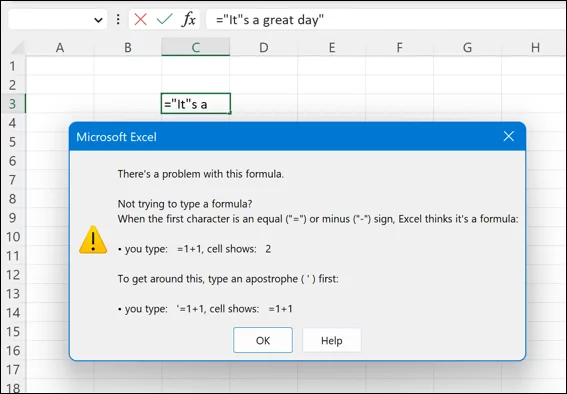Select row 2 header
Viewport: 567px width, 394px height.
[13, 85]
